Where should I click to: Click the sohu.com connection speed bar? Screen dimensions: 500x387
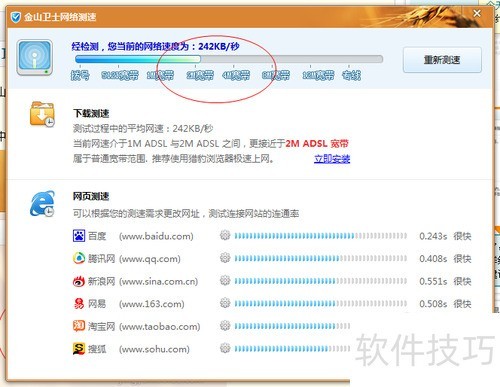(x=292, y=349)
